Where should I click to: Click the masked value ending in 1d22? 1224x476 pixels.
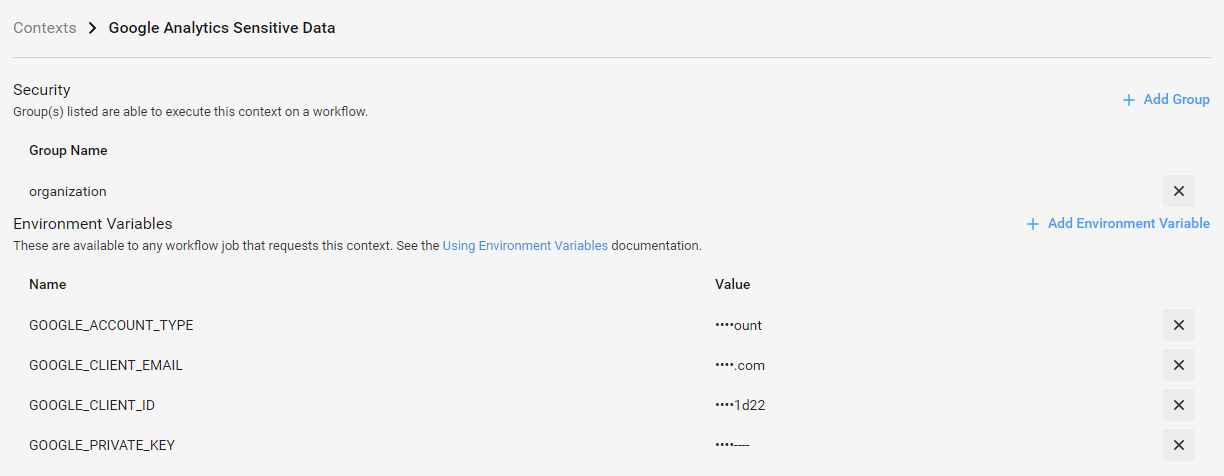coord(741,405)
